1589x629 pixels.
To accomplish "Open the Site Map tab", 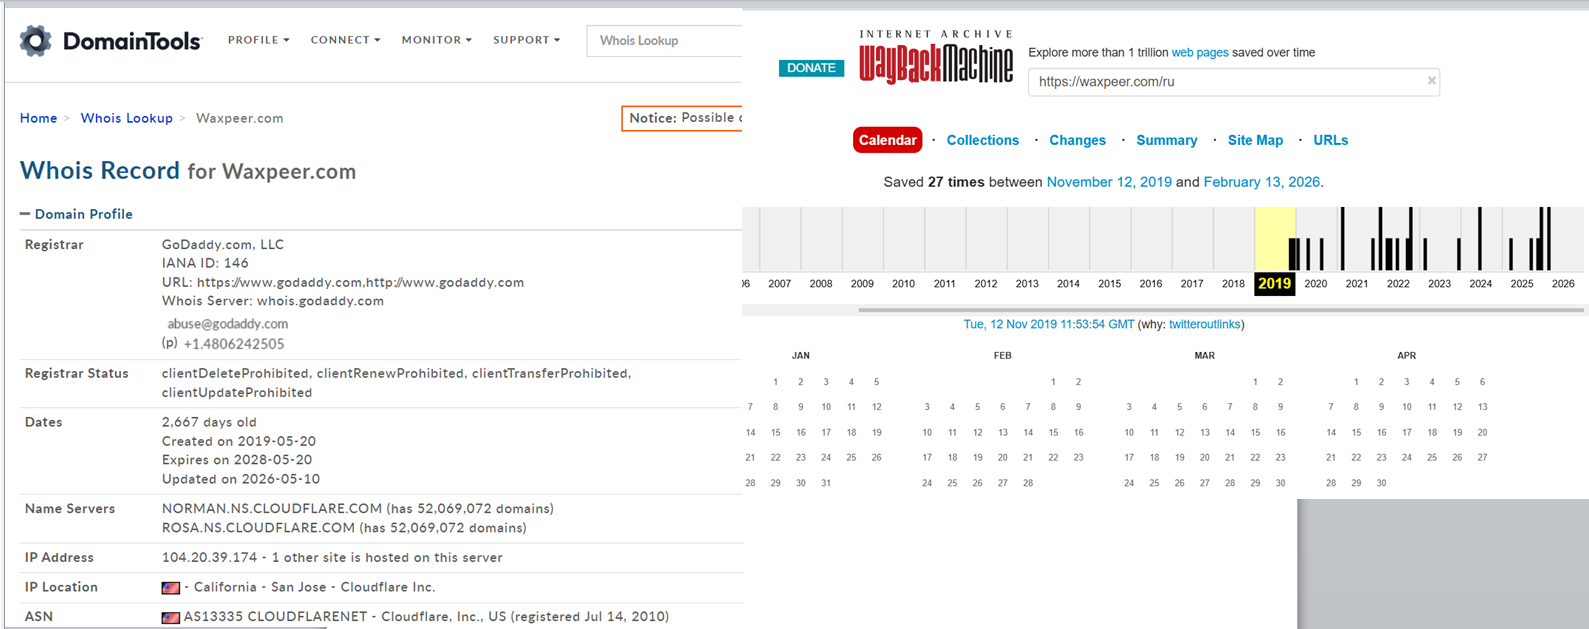I will (1255, 140).
